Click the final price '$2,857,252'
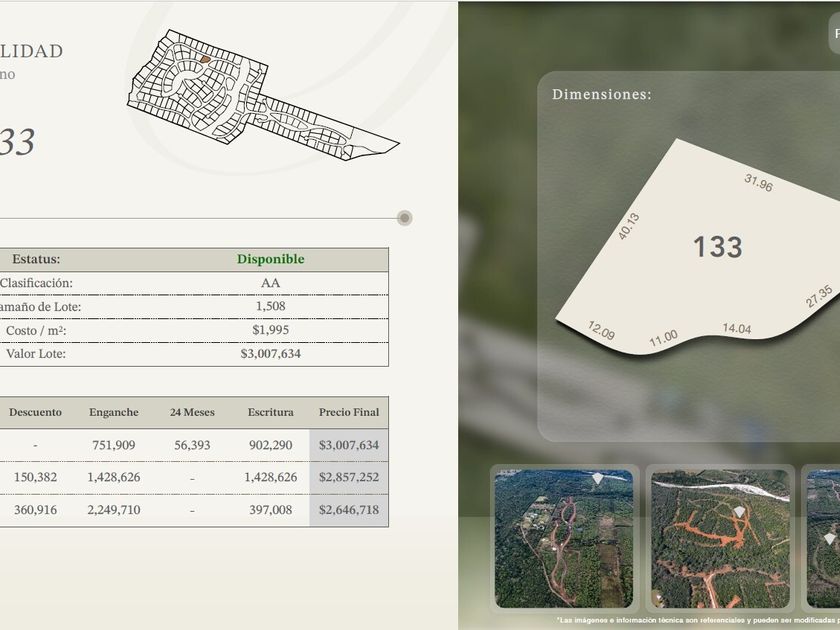The width and height of the screenshot is (840, 630). pos(349,477)
